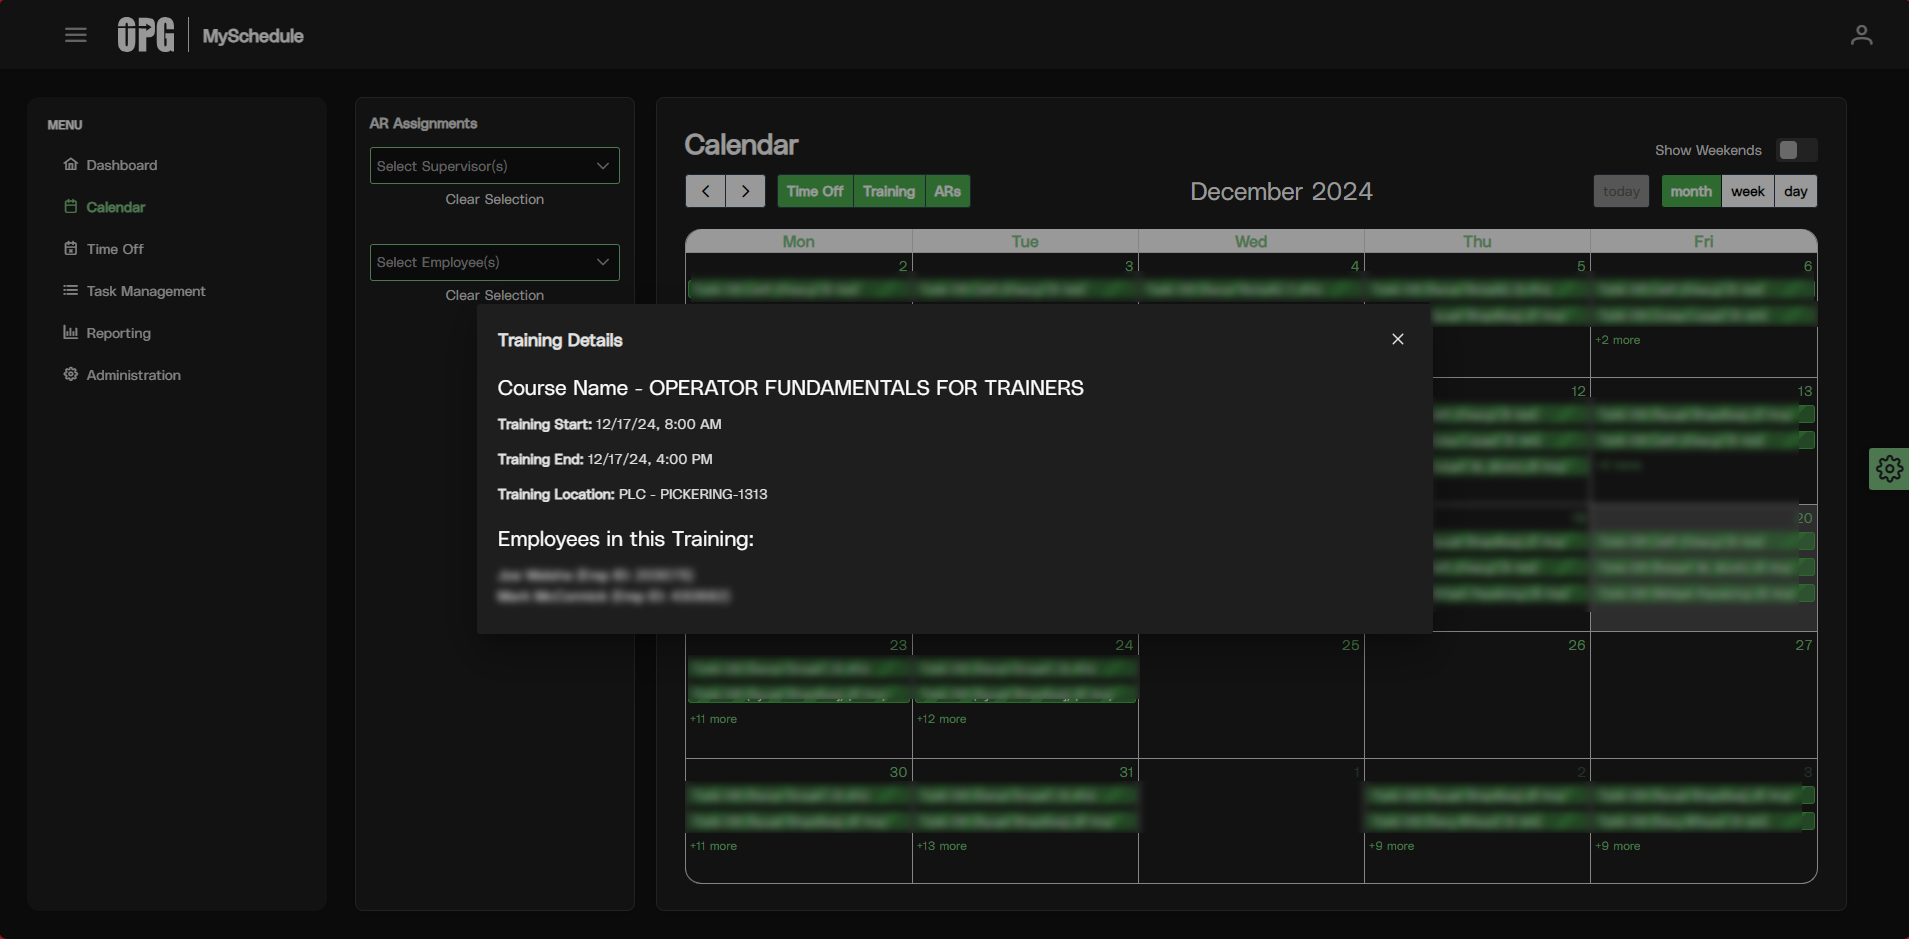Click the Reporting chart icon
The height and width of the screenshot is (939, 1909).
click(x=71, y=333)
